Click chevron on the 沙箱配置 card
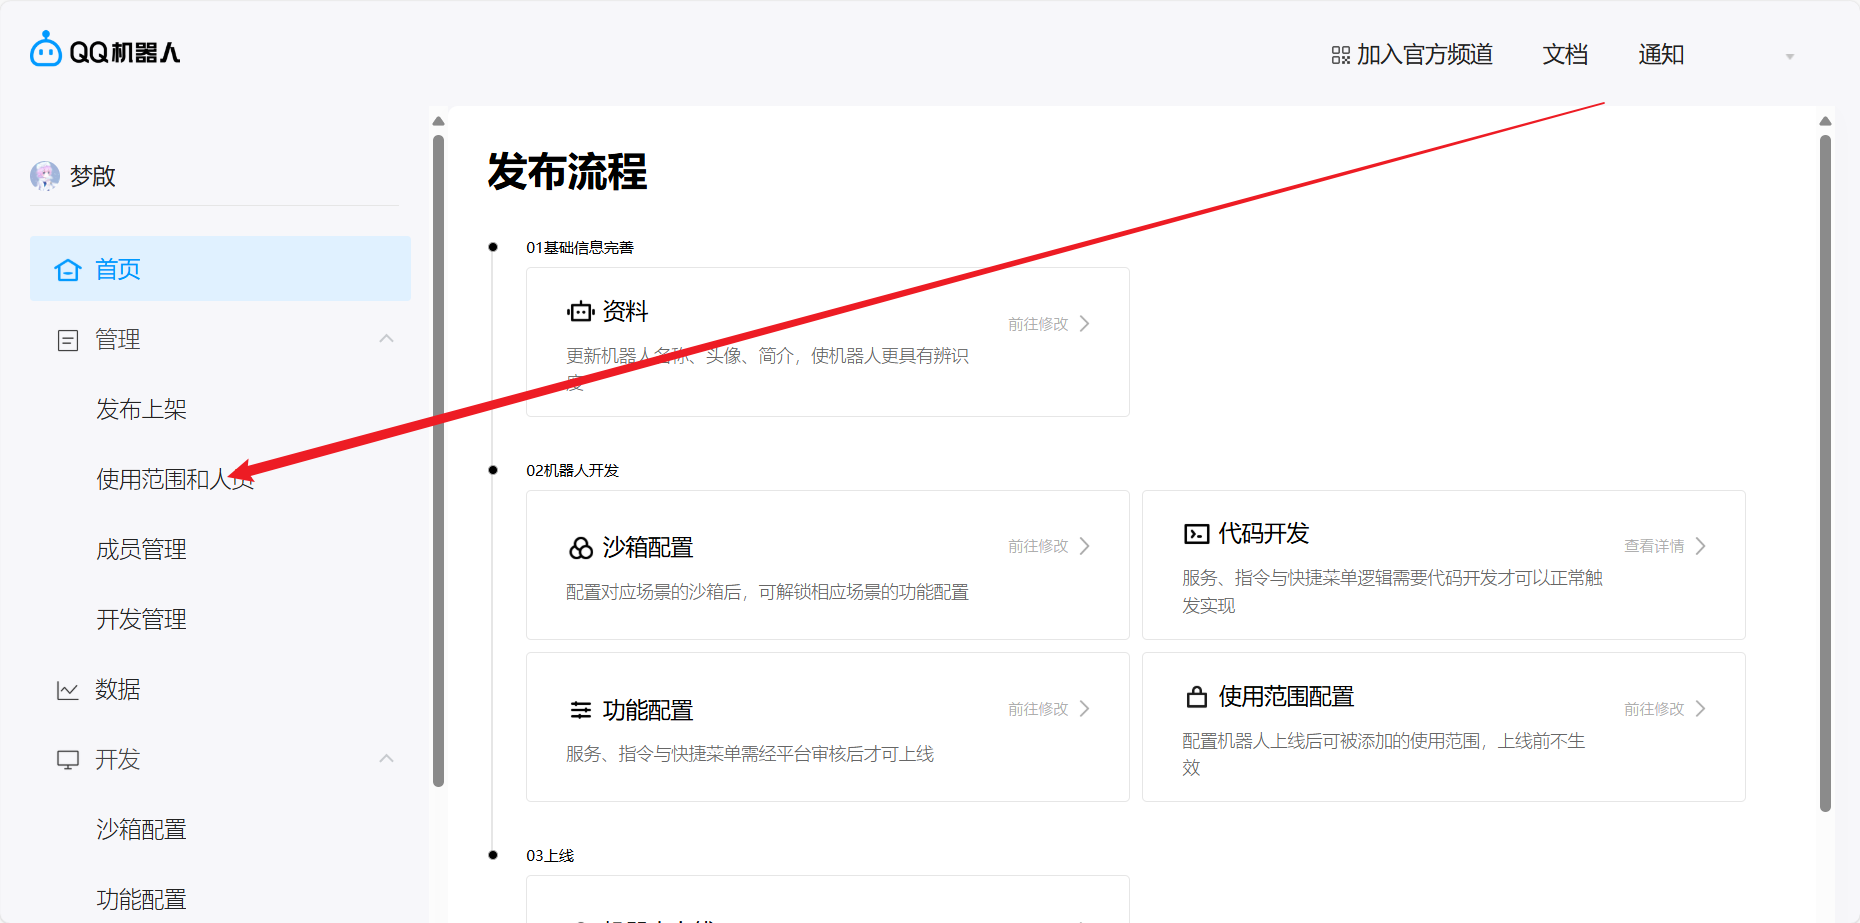The width and height of the screenshot is (1860, 923). pyautogui.click(x=1085, y=546)
